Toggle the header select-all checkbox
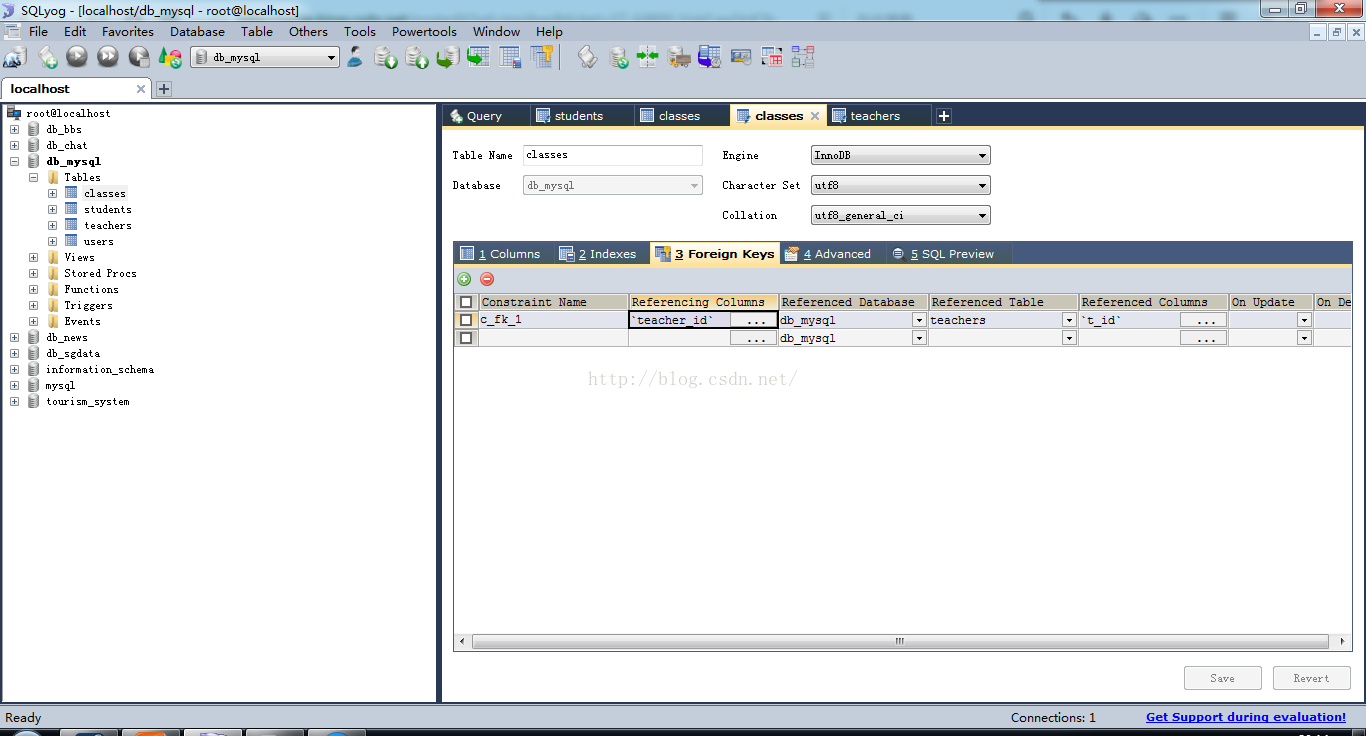This screenshot has width=1366, height=736. tap(466, 302)
